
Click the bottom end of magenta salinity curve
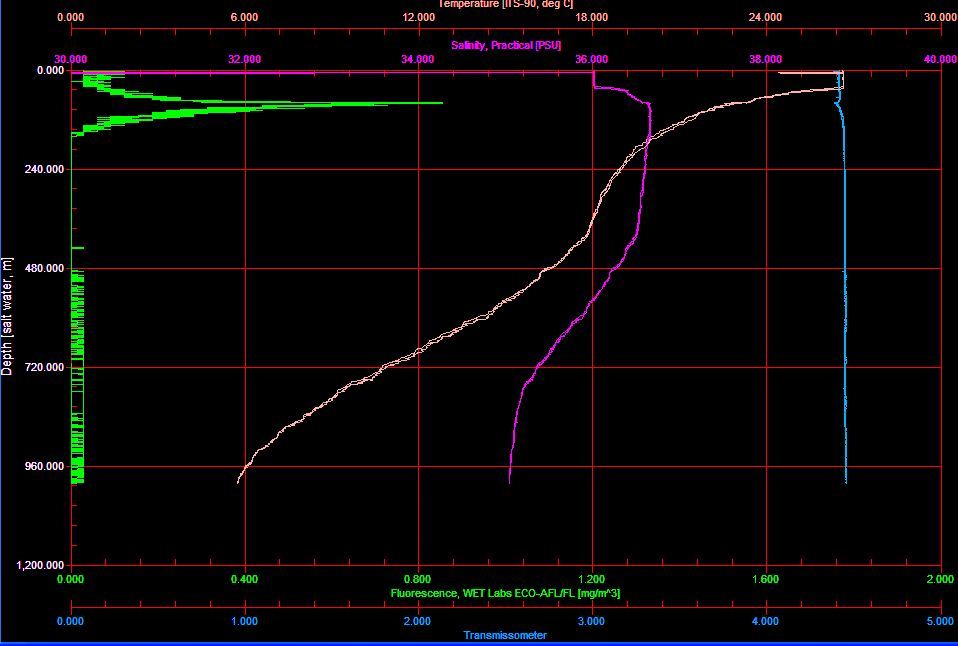[509, 482]
